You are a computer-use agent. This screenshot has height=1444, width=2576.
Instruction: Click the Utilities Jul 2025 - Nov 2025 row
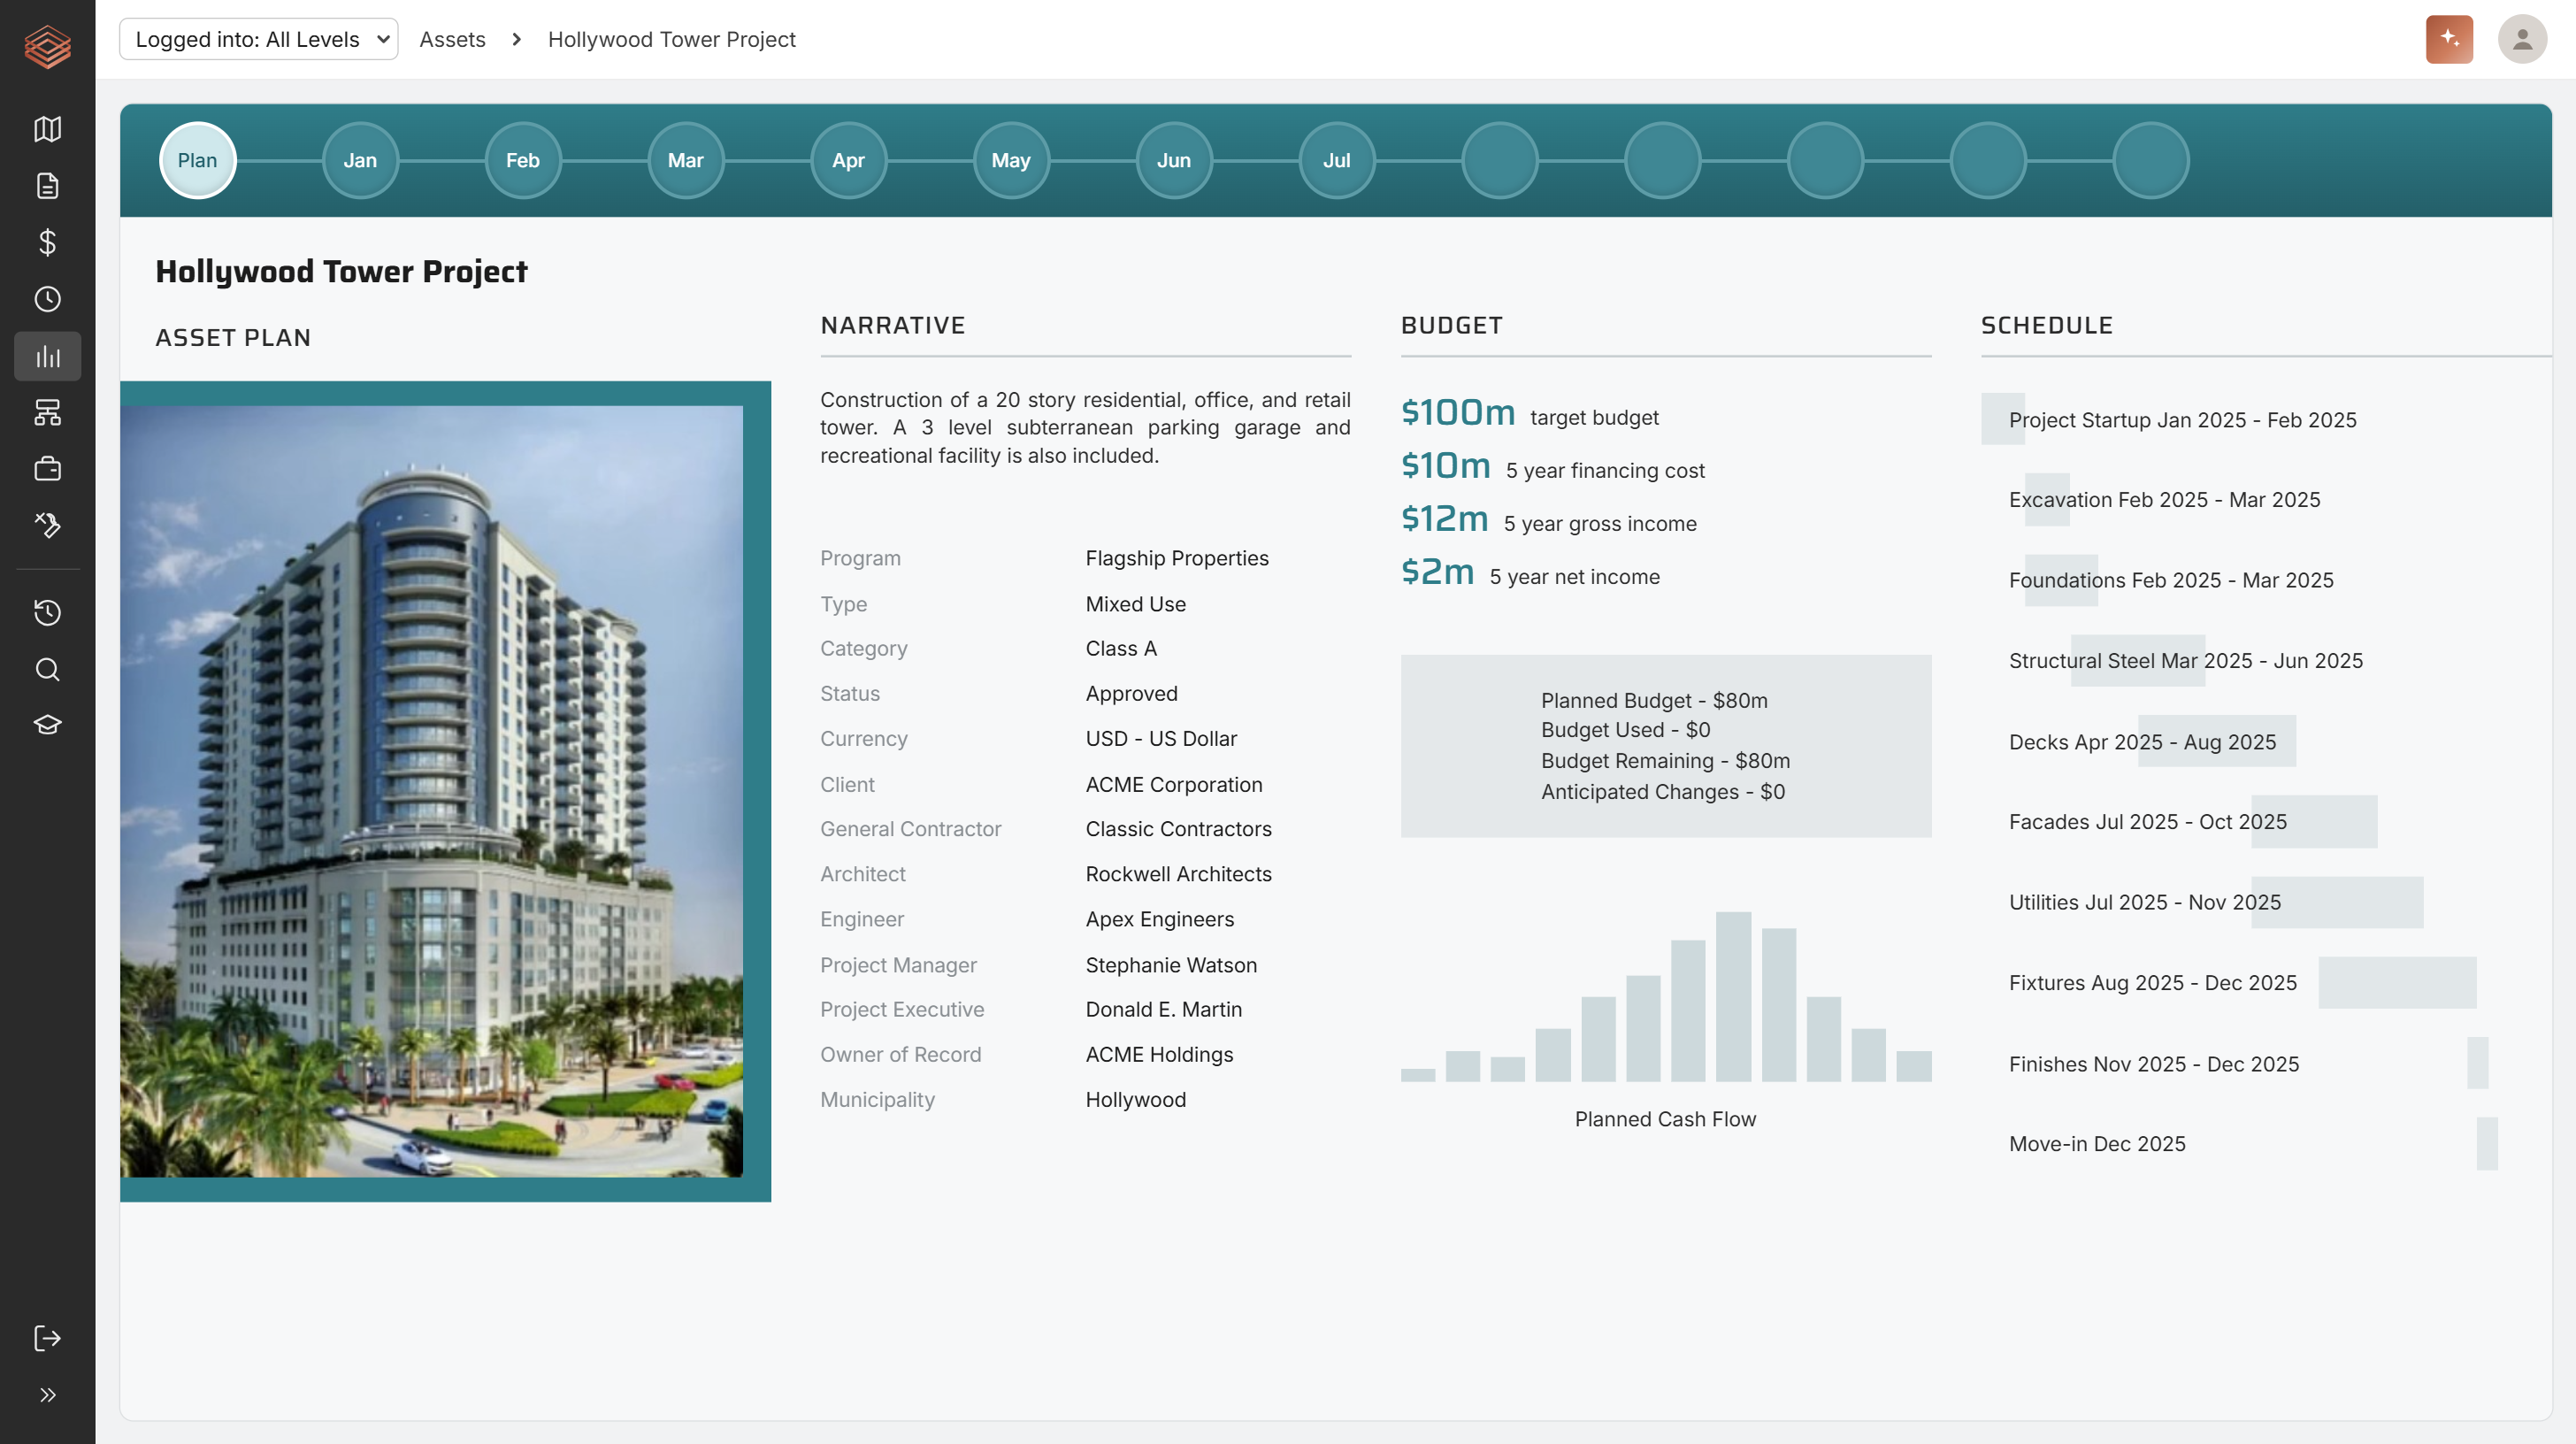point(2145,902)
